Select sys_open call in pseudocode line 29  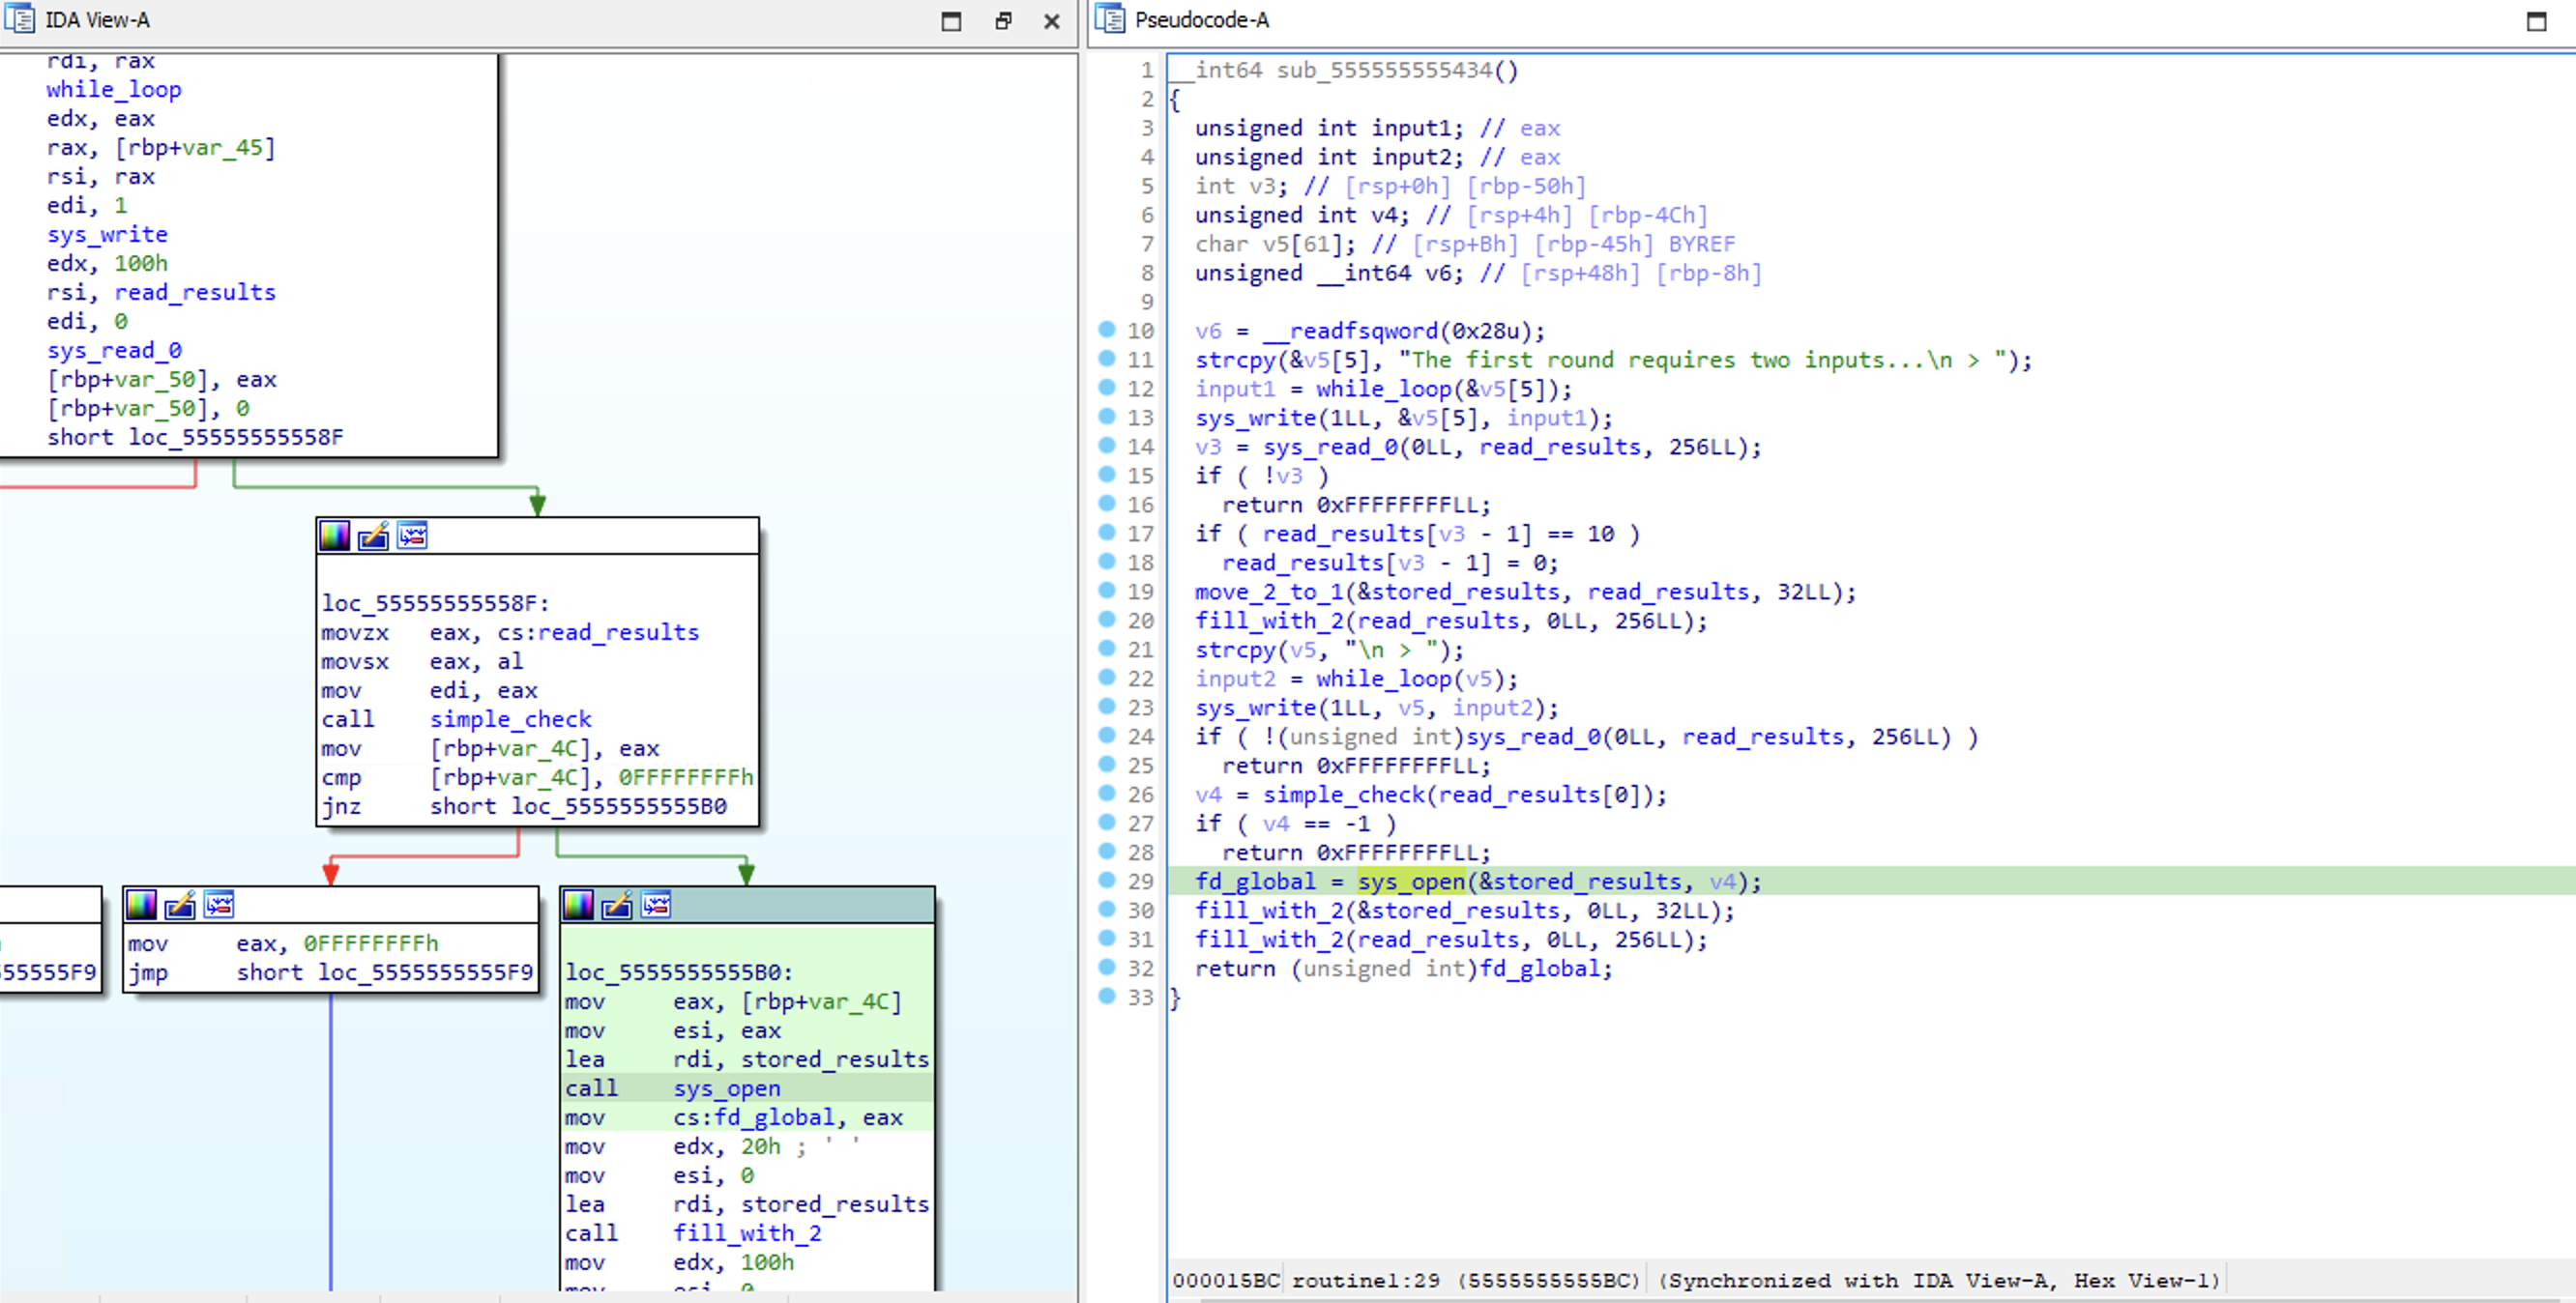(1410, 882)
